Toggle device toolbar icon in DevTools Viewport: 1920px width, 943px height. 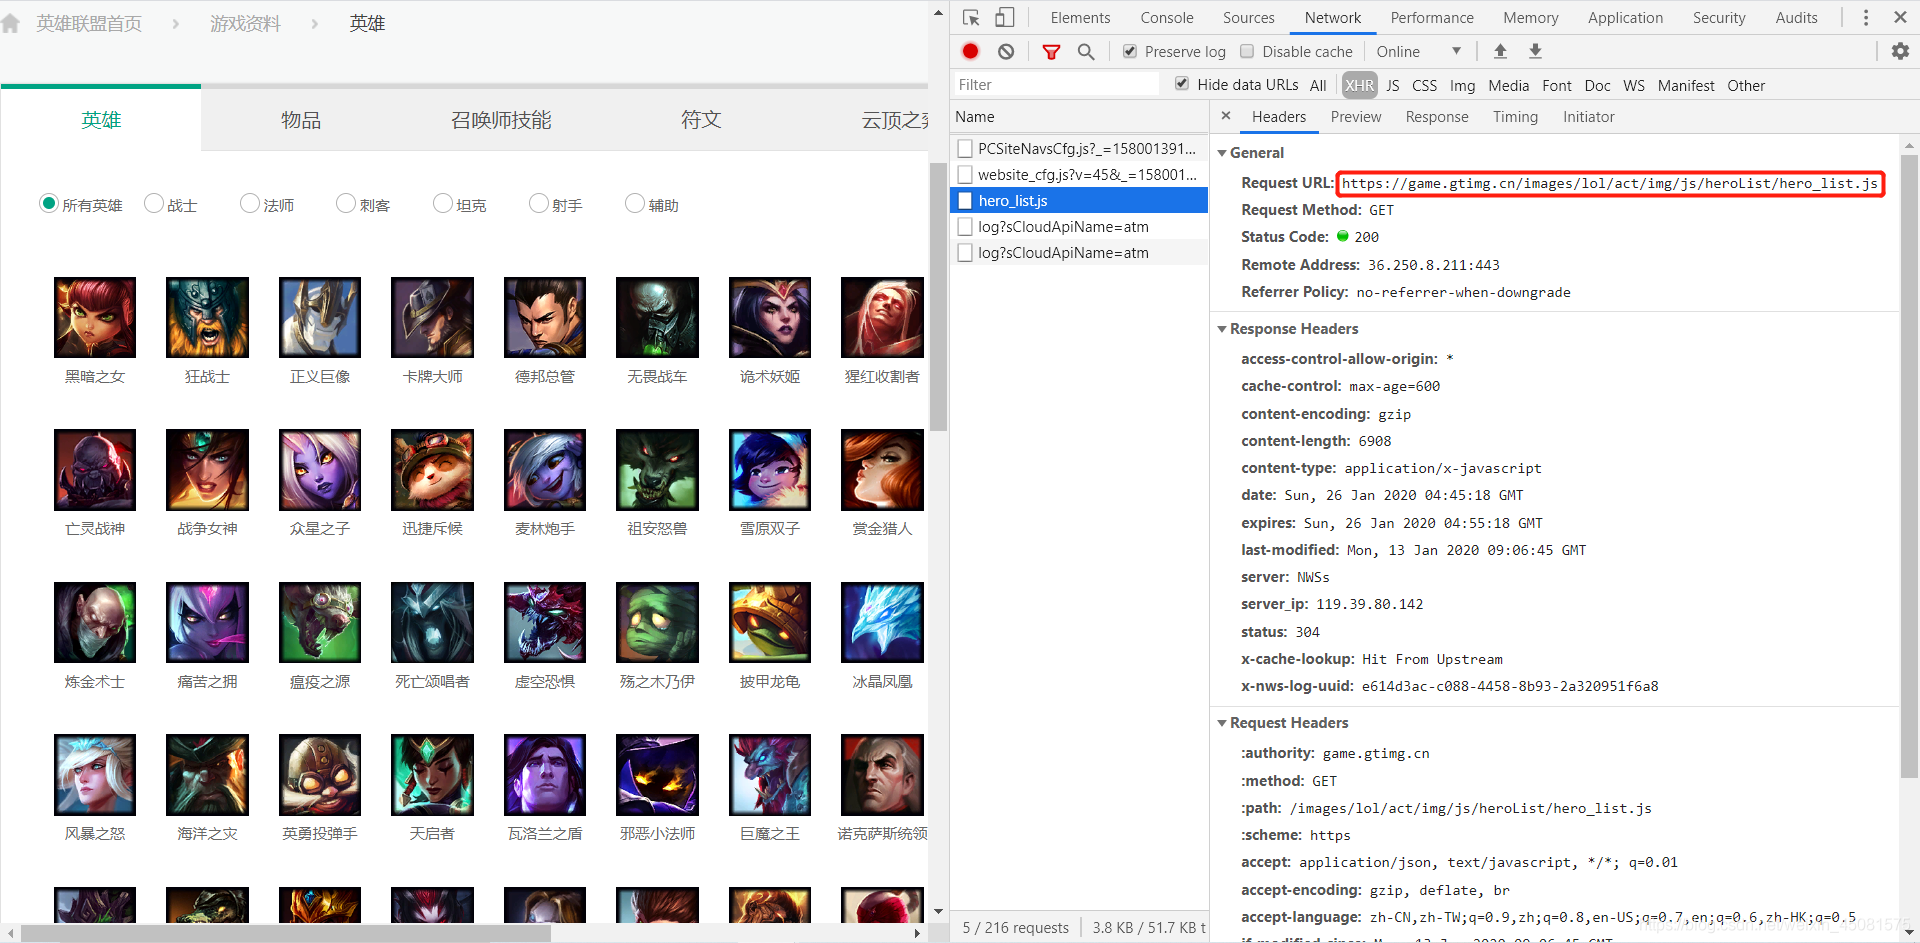1005,17
